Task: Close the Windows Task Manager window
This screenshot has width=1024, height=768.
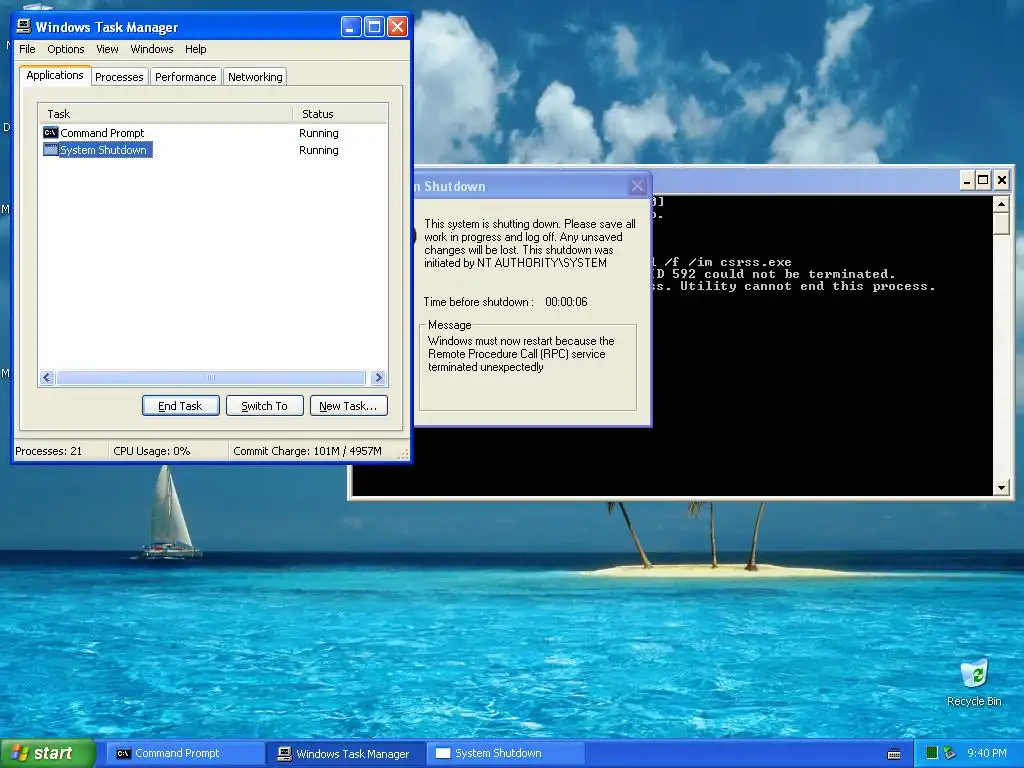Action: (397, 27)
